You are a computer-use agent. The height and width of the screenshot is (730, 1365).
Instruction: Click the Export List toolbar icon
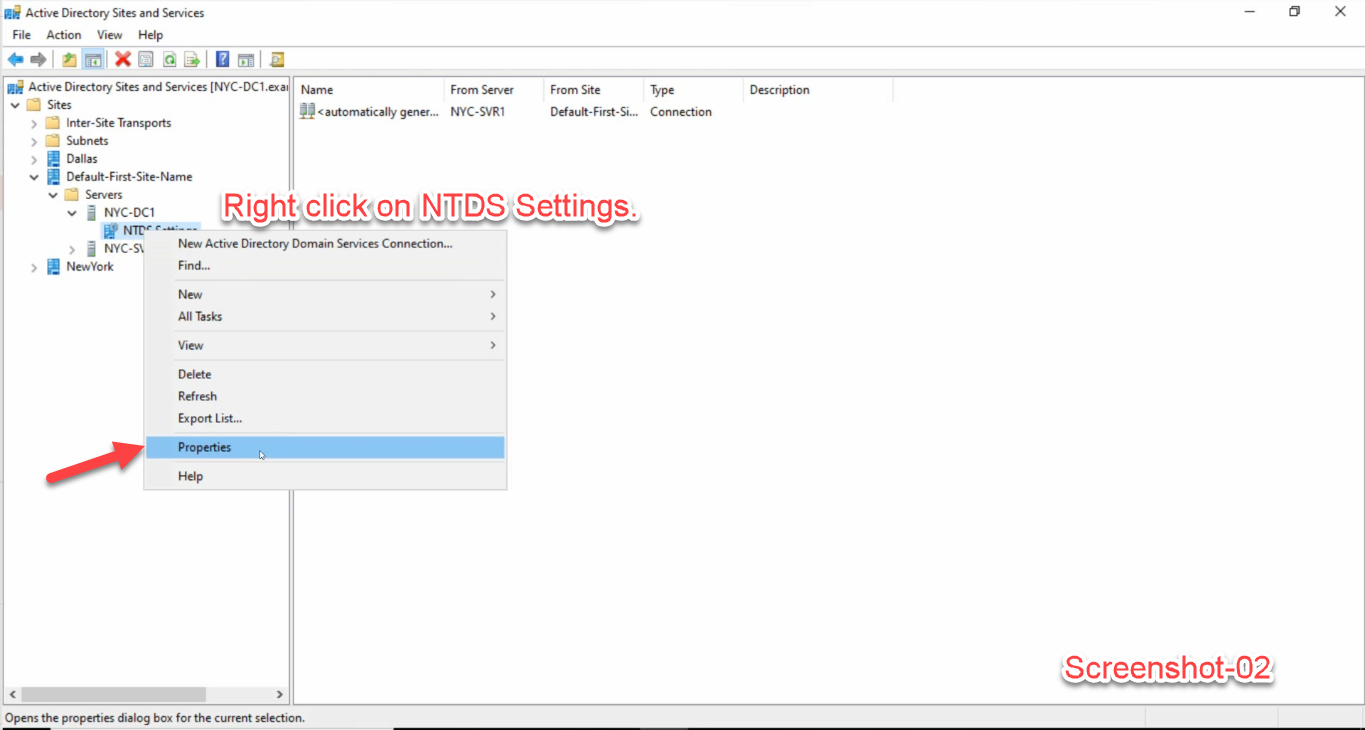(x=192, y=60)
